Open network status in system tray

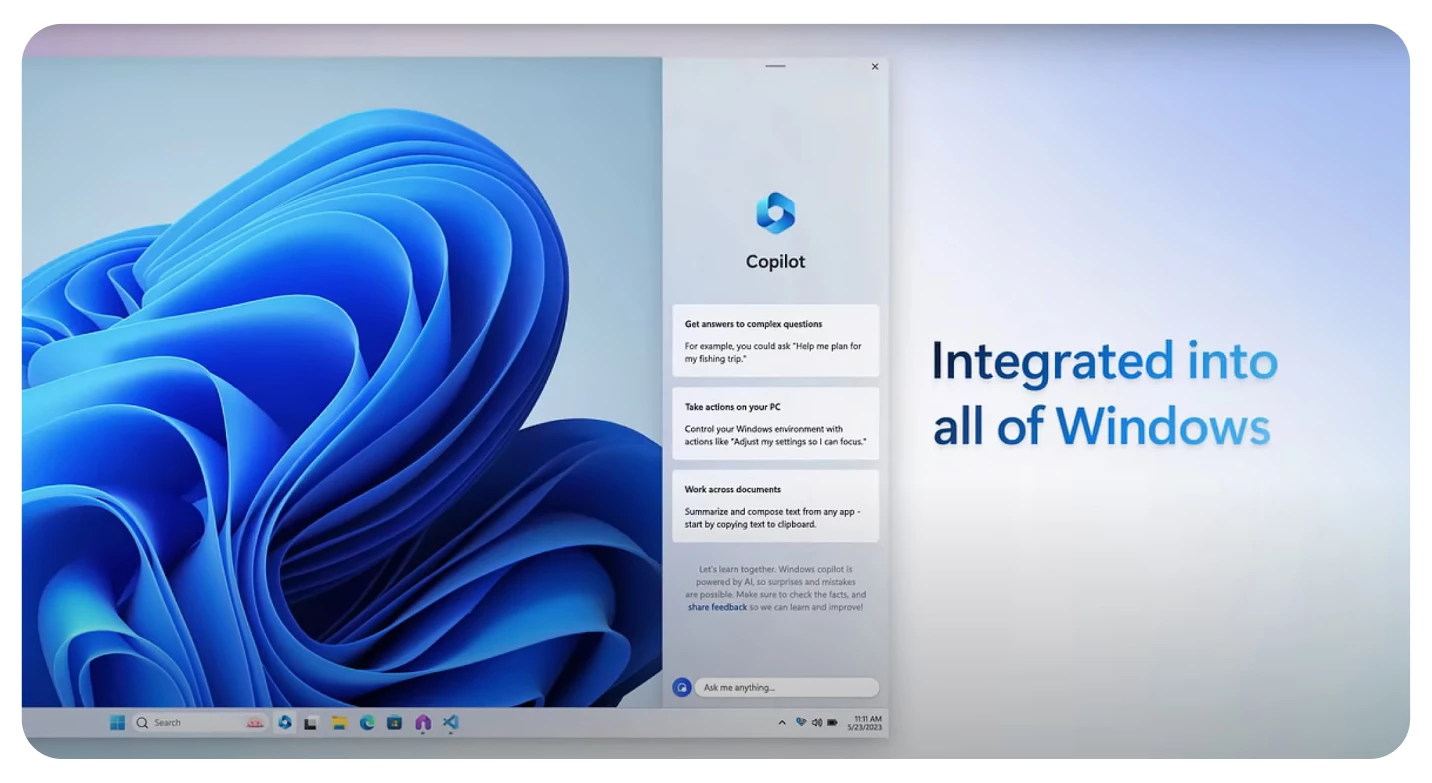(801, 722)
